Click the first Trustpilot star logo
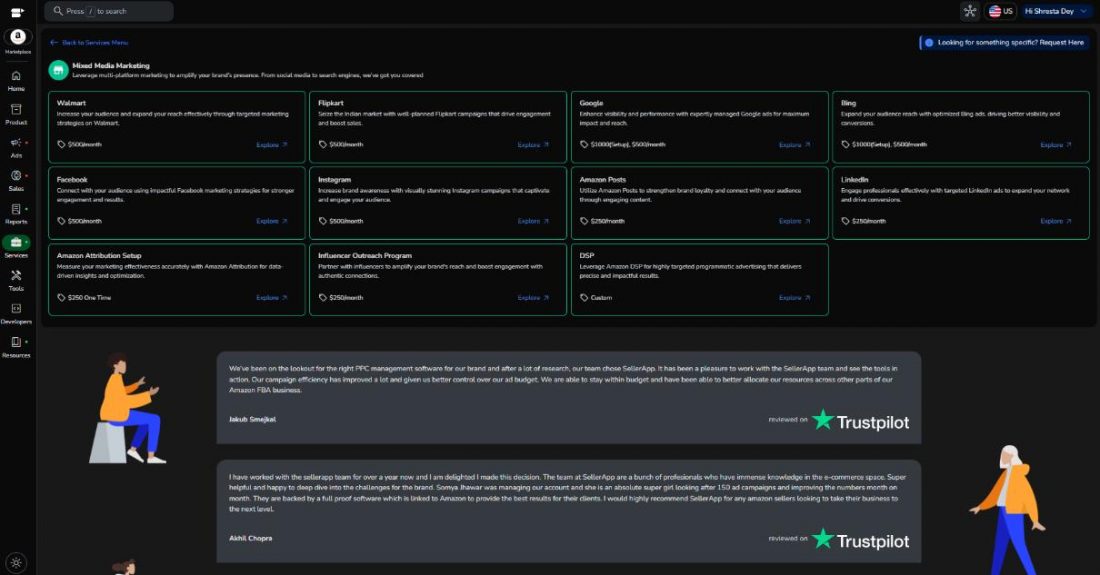This screenshot has height=575, width=1100. pos(823,419)
